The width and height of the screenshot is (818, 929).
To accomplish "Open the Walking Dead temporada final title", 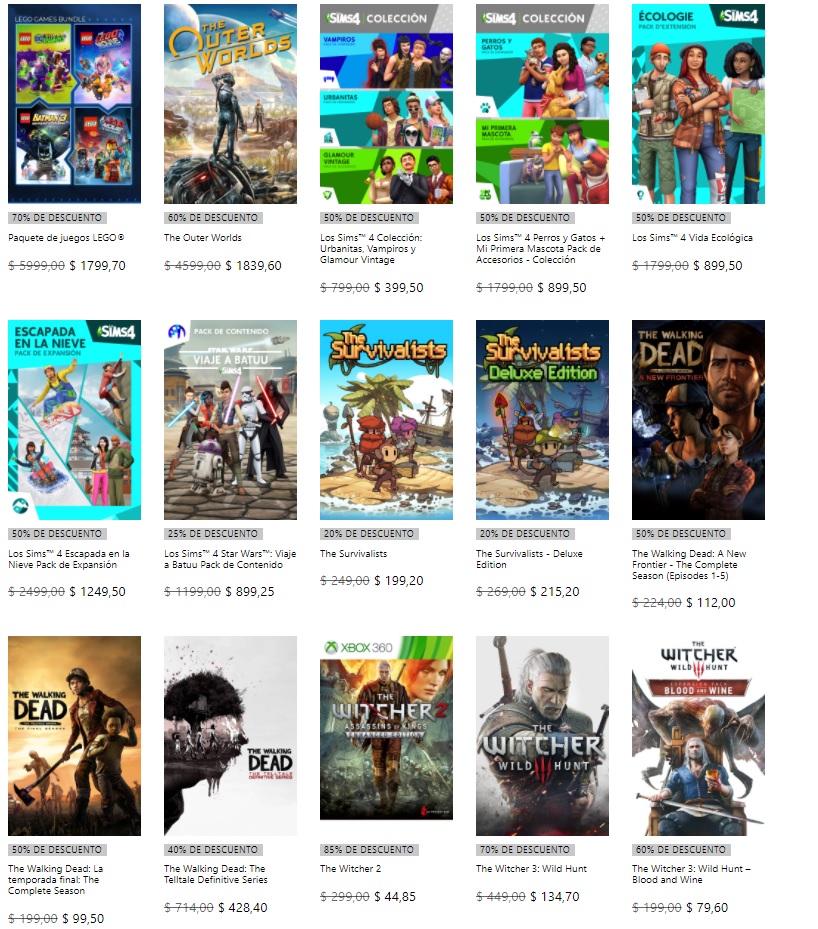I will point(56,880).
